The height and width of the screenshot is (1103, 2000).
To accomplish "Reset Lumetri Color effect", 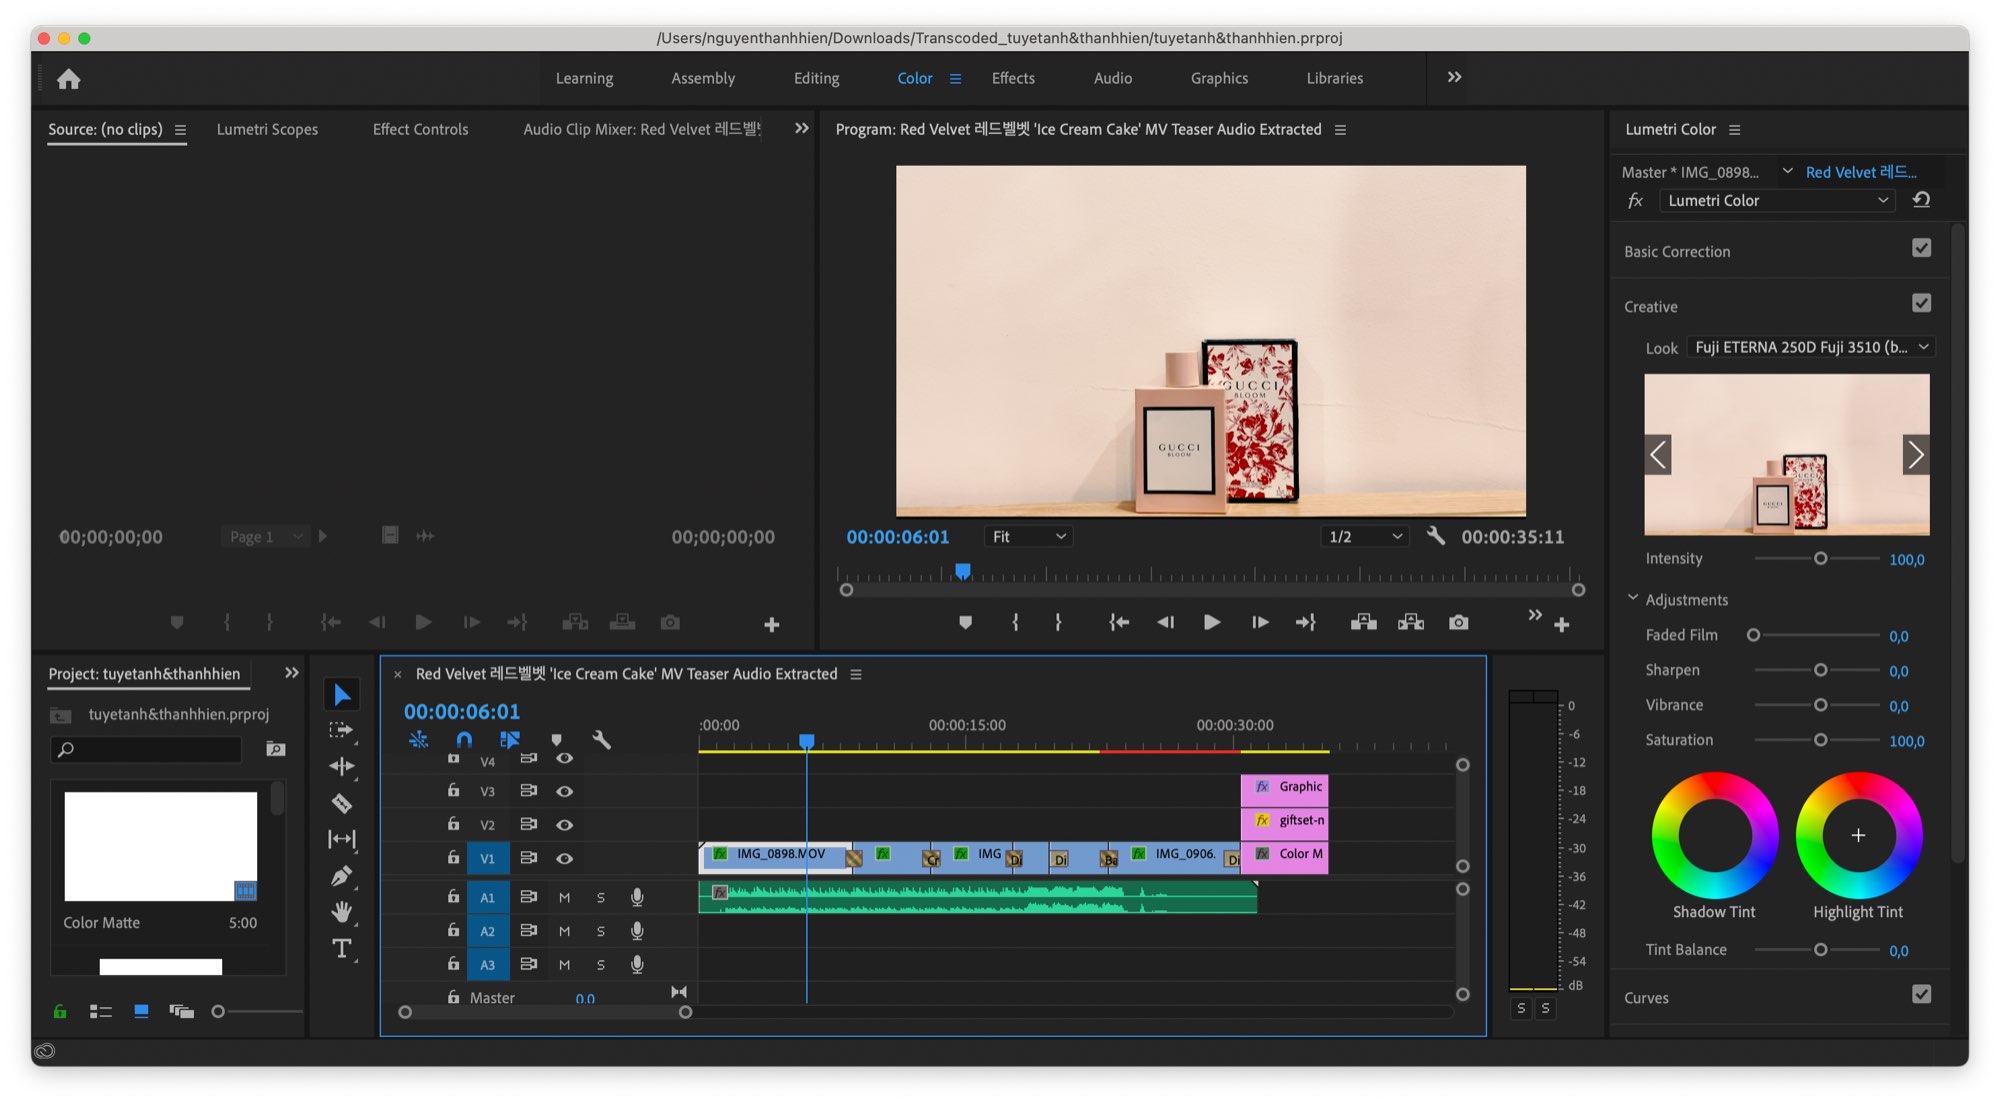I will (x=1921, y=200).
